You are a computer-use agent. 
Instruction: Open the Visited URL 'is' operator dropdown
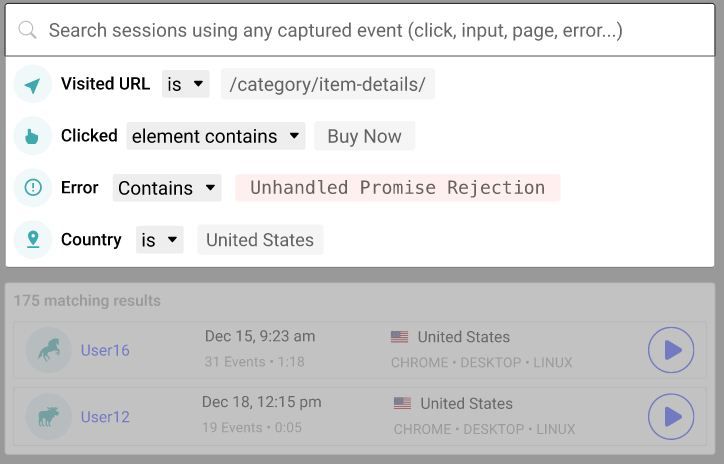coord(186,84)
